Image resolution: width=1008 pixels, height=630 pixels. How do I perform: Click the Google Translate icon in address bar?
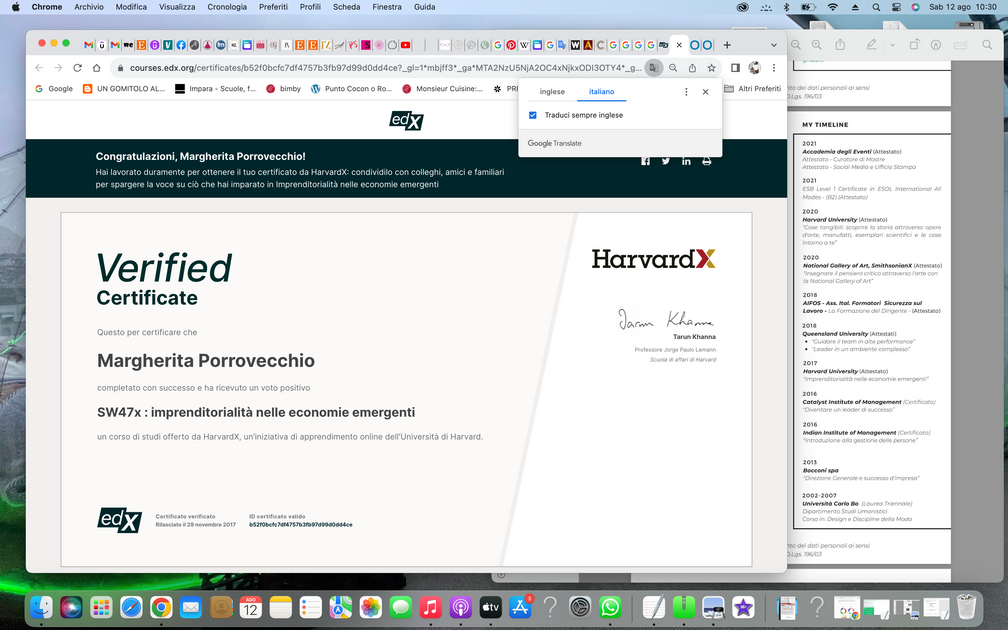coord(653,68)
